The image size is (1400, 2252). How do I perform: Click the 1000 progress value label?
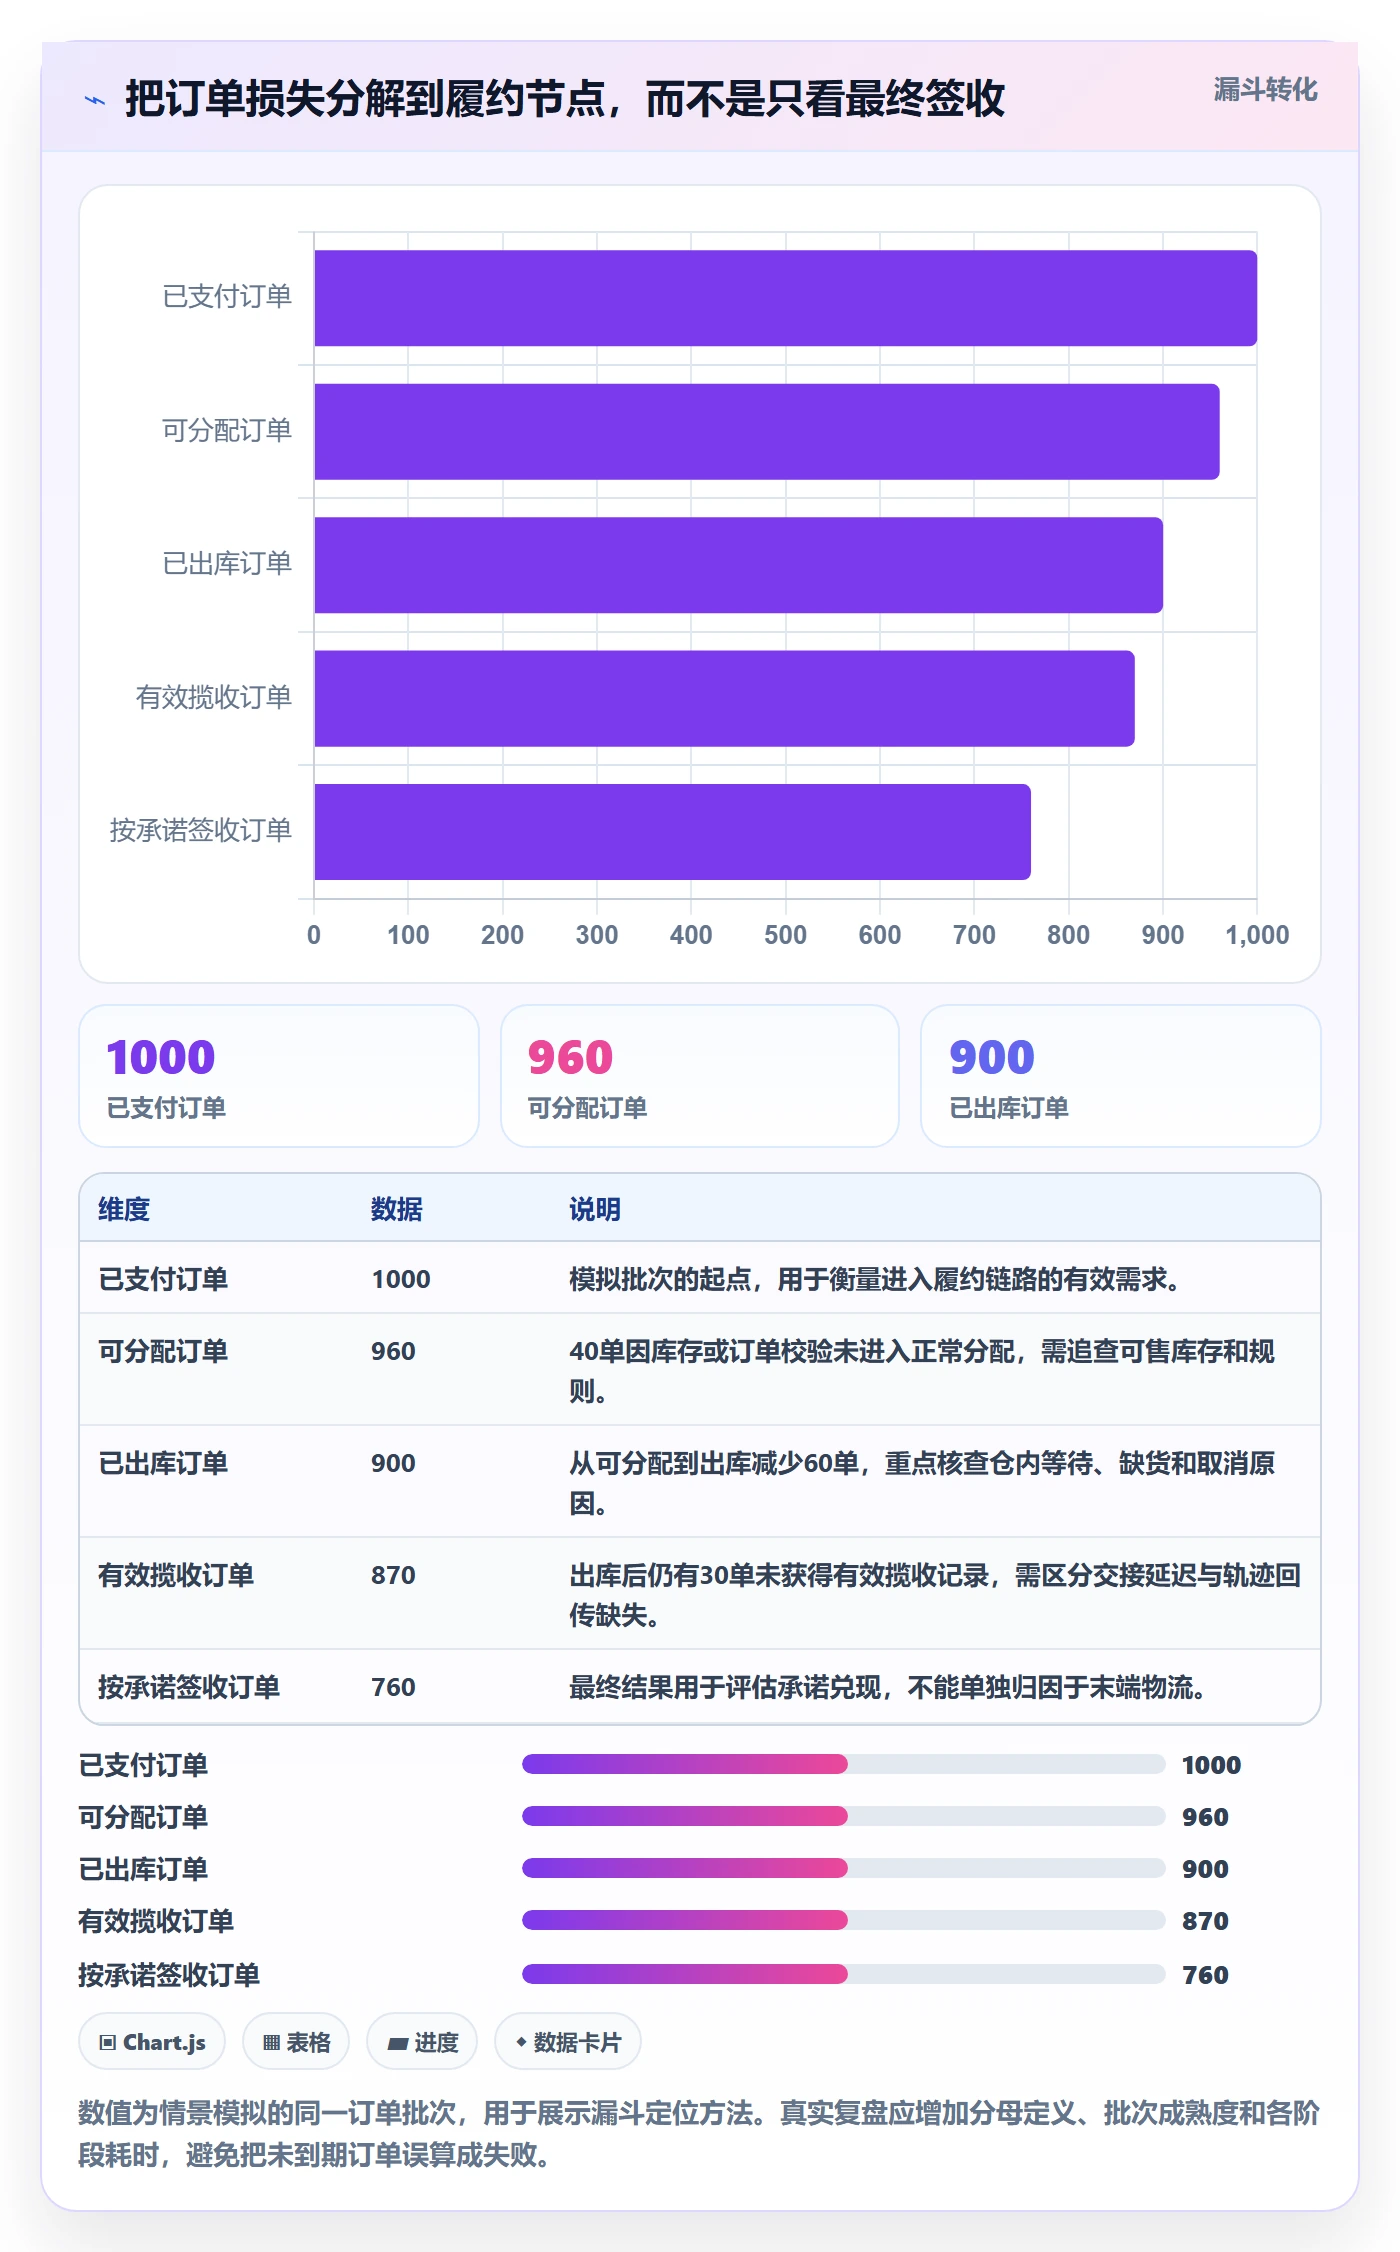(1211, 1765)
